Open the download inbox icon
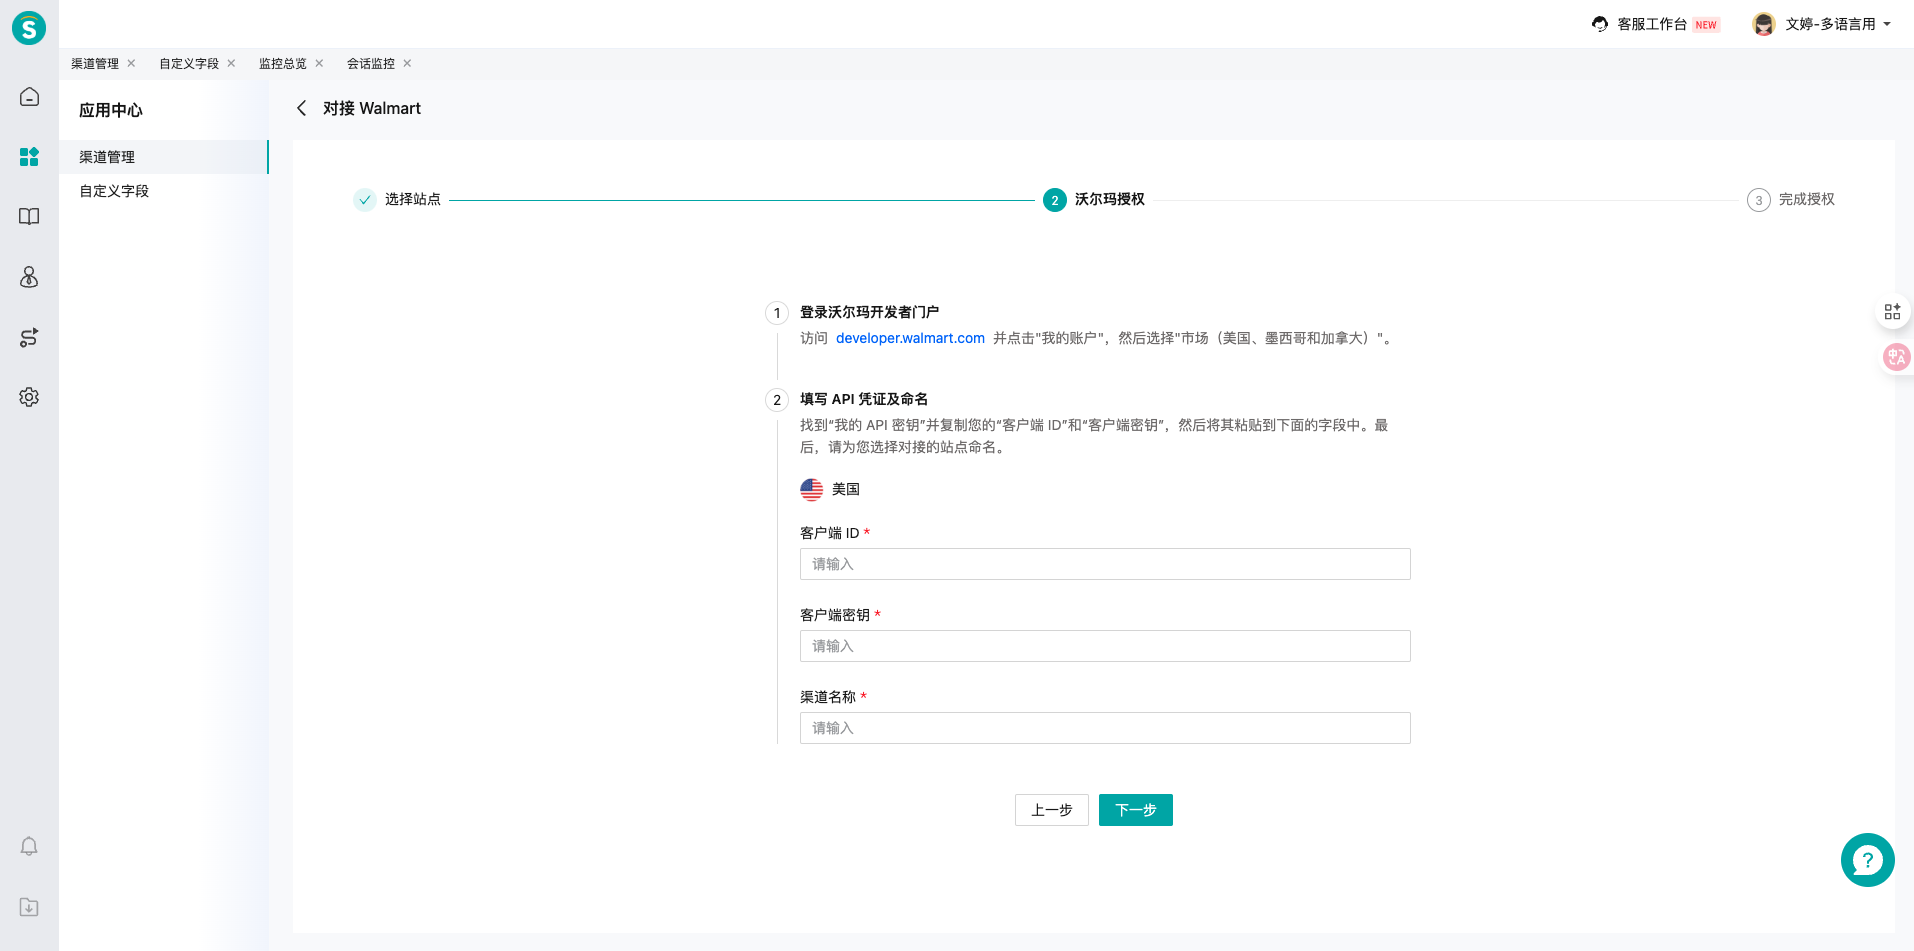1914x951 pixels. pyautogui.click(x=29, y=907)
